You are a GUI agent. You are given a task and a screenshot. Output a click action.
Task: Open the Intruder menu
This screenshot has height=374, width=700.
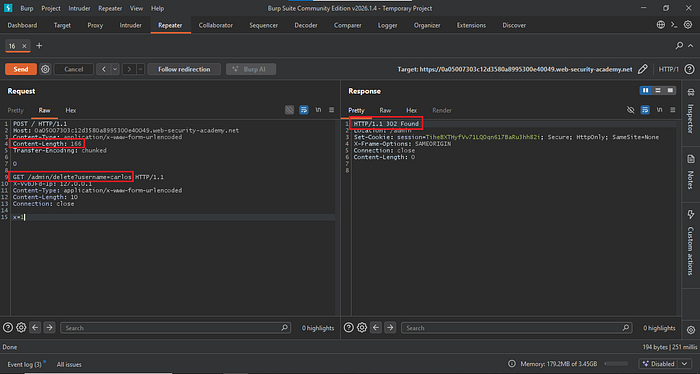coord(79,8)
